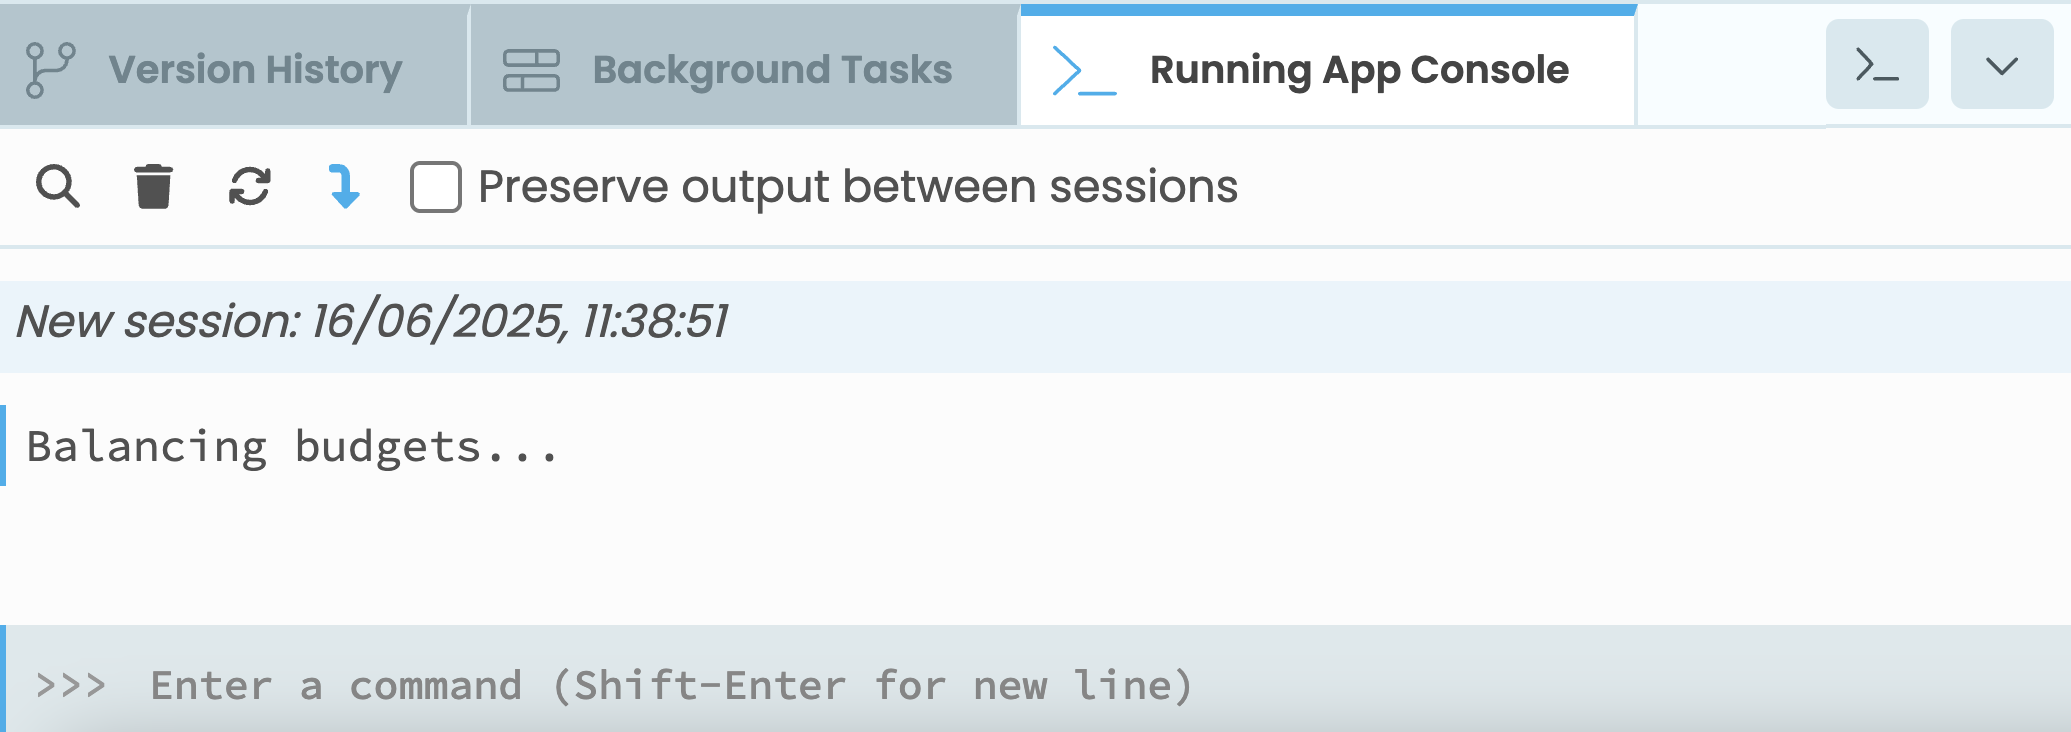Restart the session using refresh icon

[248, 187]
